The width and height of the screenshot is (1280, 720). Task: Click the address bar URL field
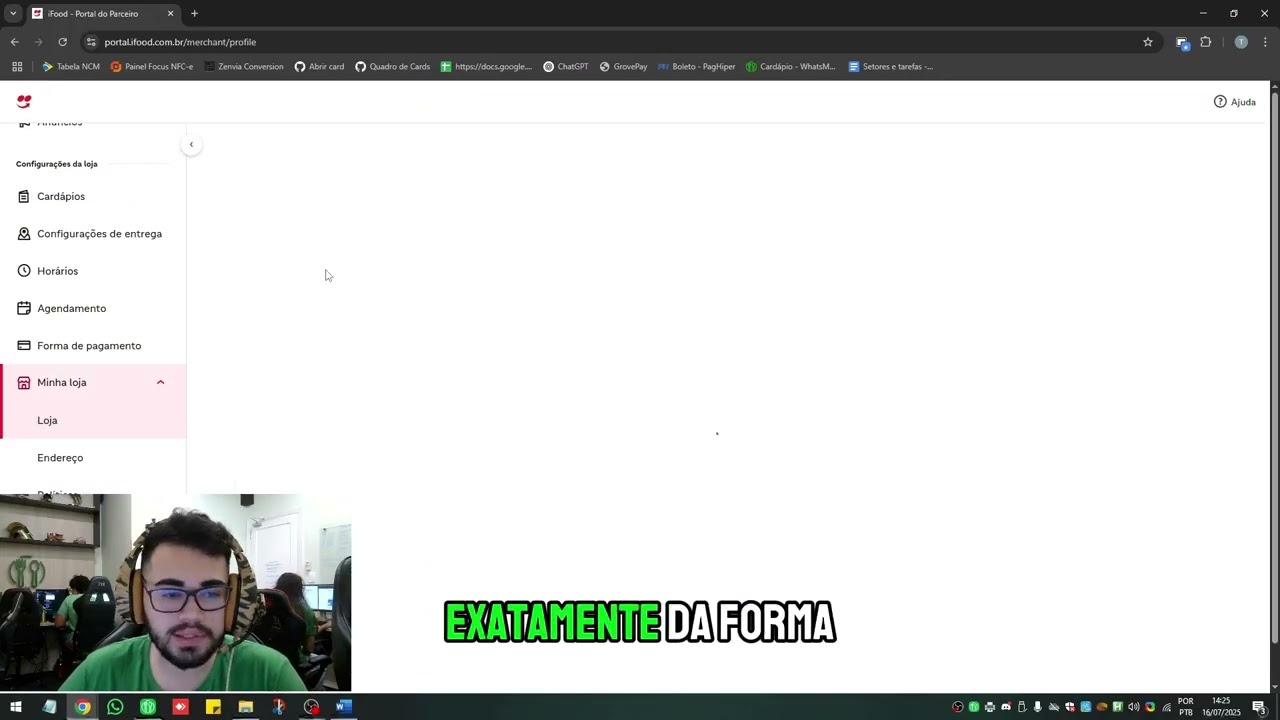pos(620,42)
